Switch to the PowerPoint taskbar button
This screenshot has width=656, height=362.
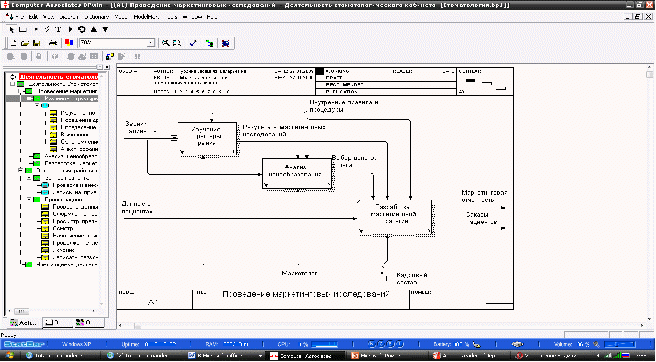tap(388, 355)
